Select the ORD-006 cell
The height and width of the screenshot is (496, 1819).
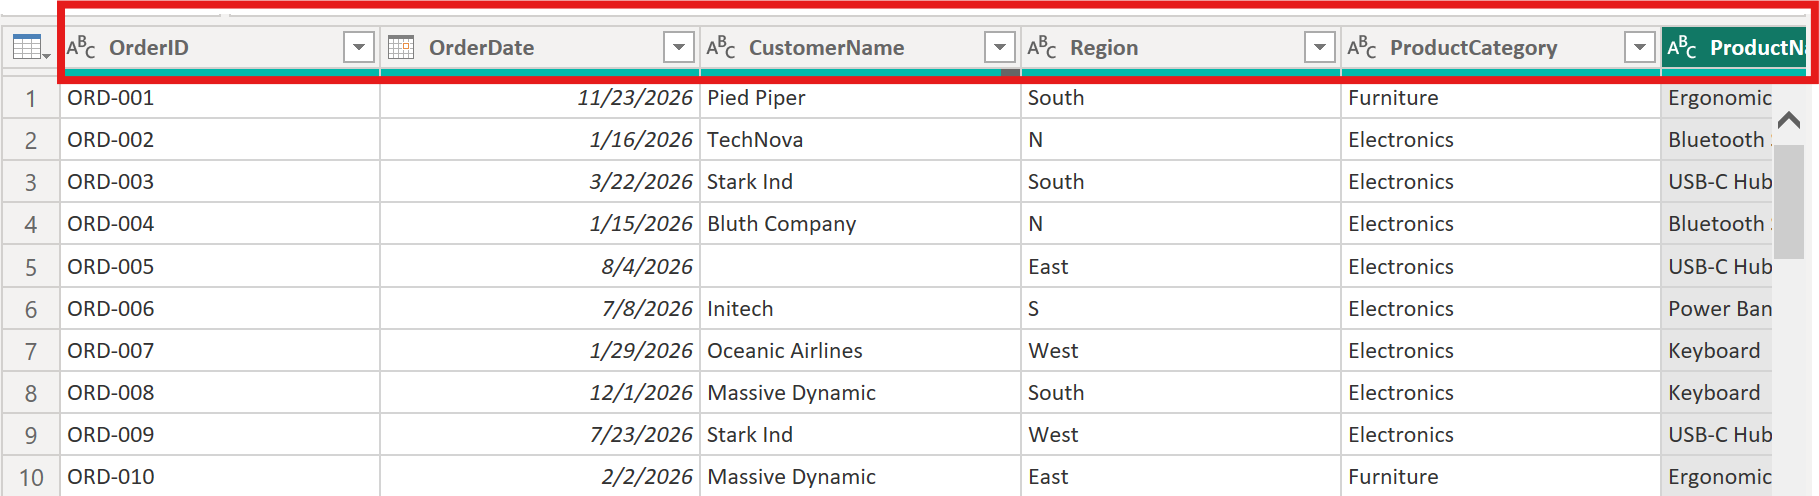click(220, 309)
